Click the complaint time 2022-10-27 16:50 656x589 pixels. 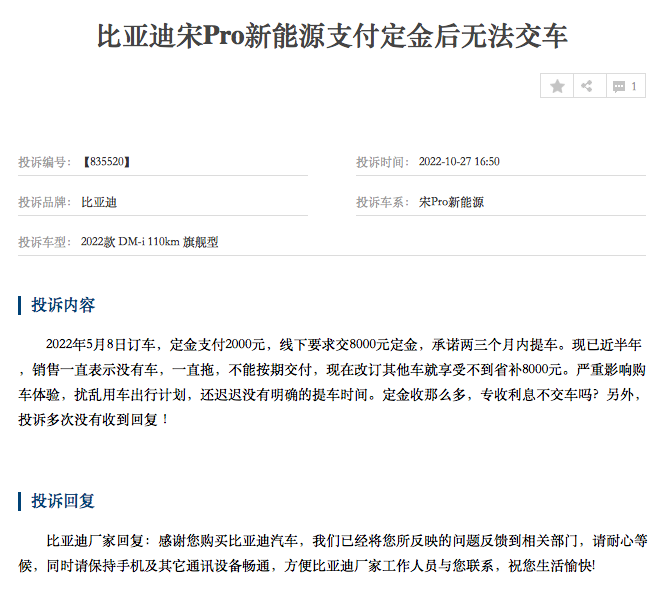[x=459, y=162]
